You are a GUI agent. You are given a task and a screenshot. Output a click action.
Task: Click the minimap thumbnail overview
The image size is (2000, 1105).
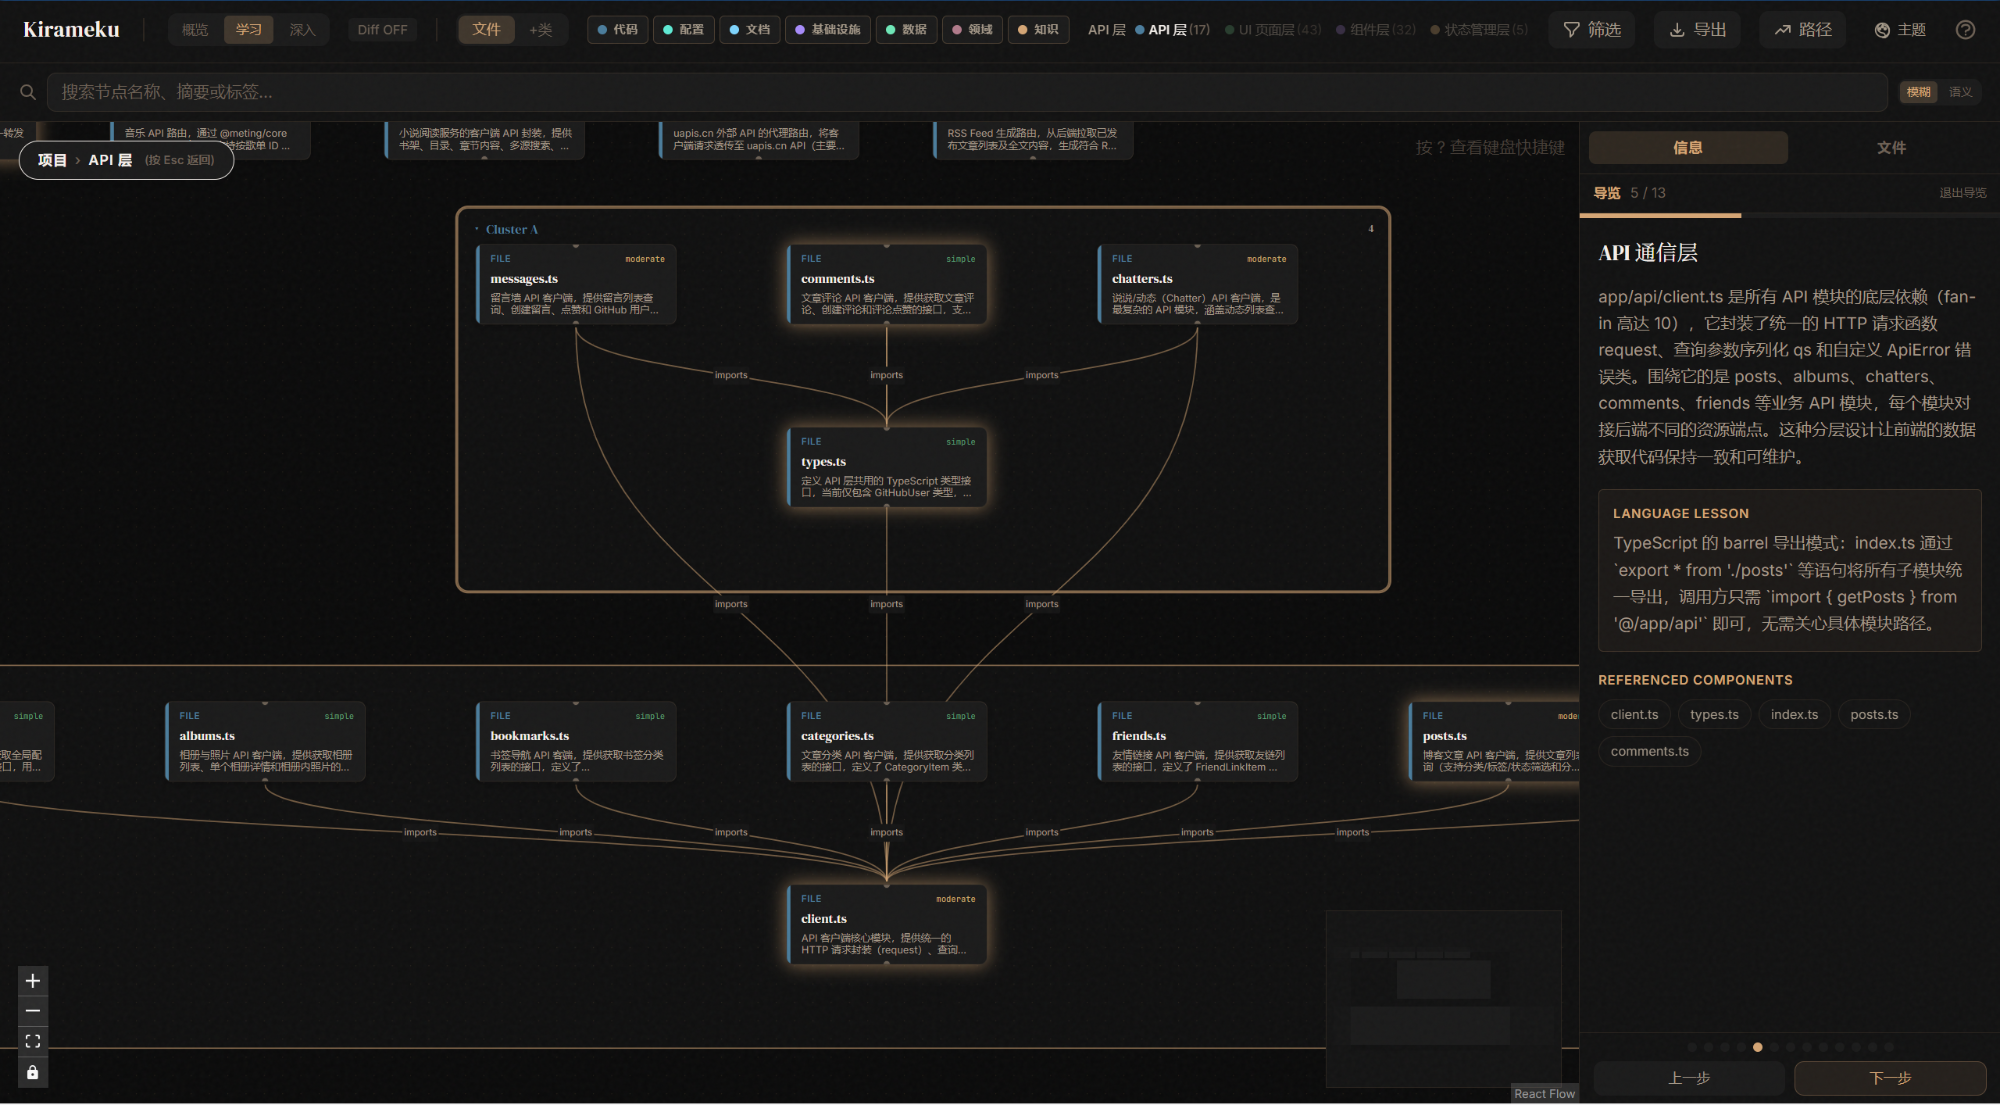coord(1443,998)
